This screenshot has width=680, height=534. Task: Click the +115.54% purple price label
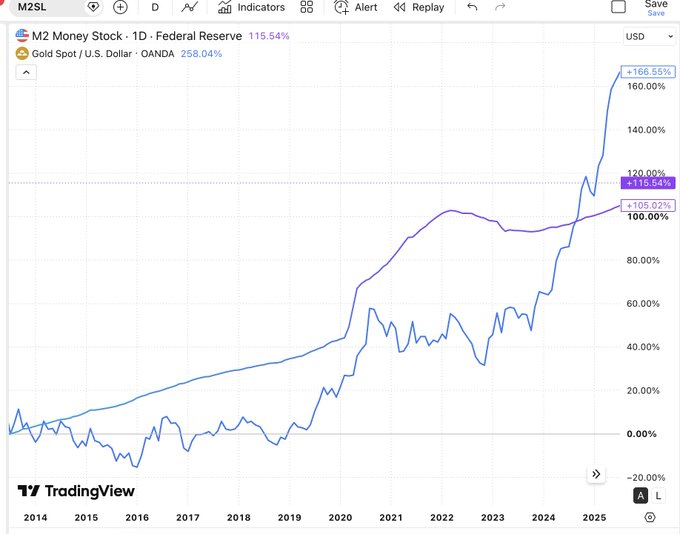(648, 183)
